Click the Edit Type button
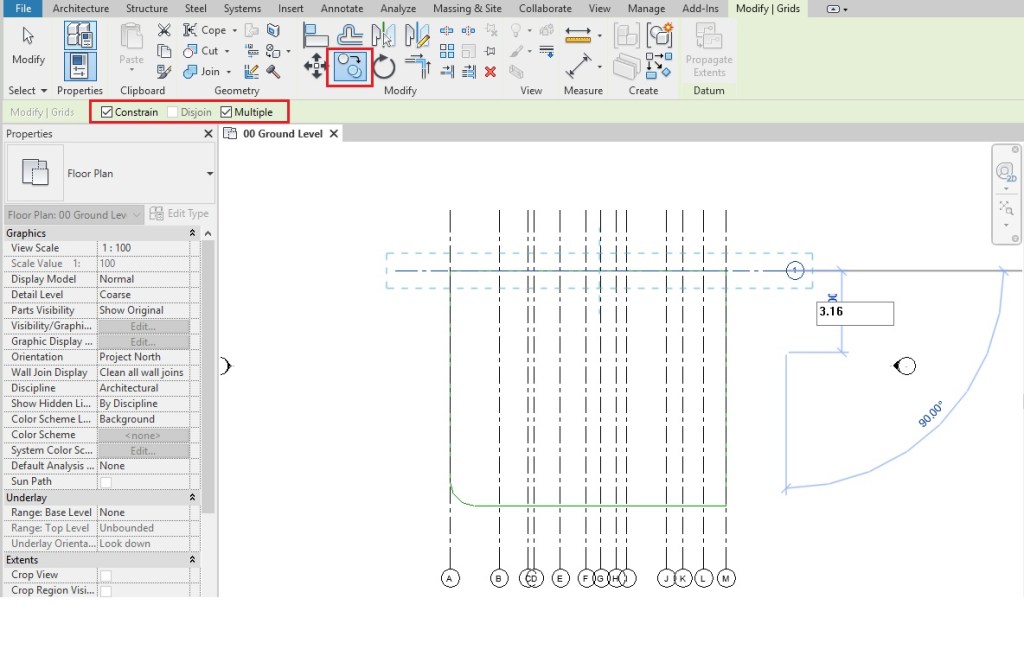 click(180, 213)
